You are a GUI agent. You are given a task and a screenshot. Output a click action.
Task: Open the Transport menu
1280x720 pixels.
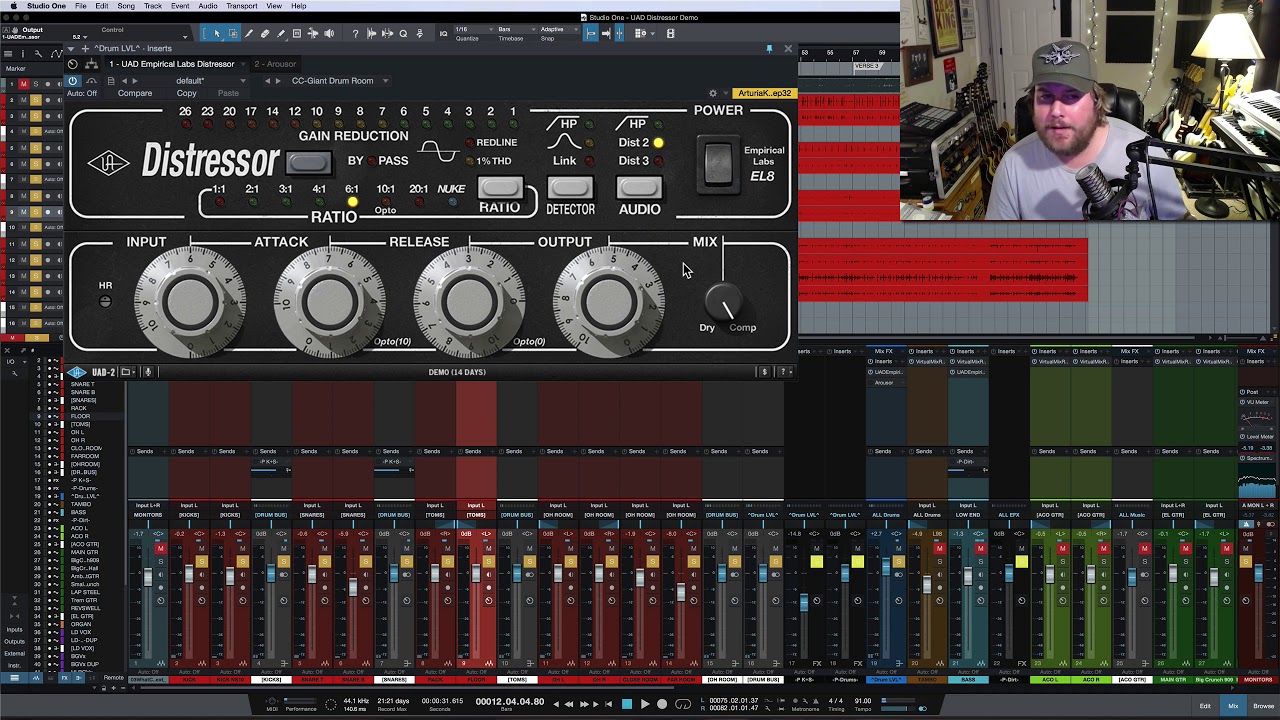[242, 6]
